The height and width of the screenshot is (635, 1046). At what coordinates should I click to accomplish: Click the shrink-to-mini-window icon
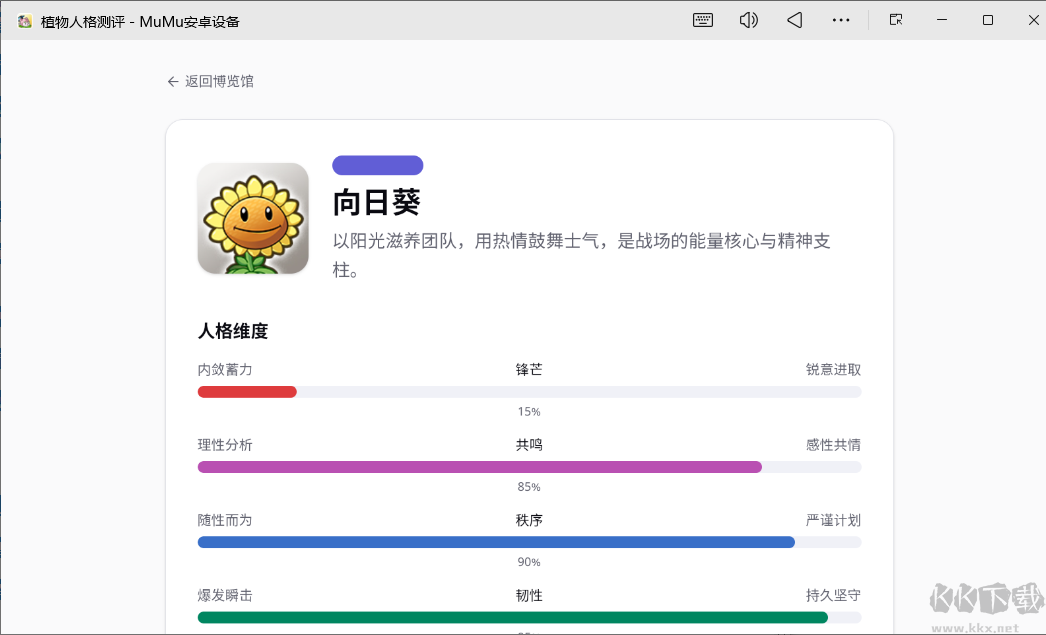pyautogui.click(x=896, y=19)
